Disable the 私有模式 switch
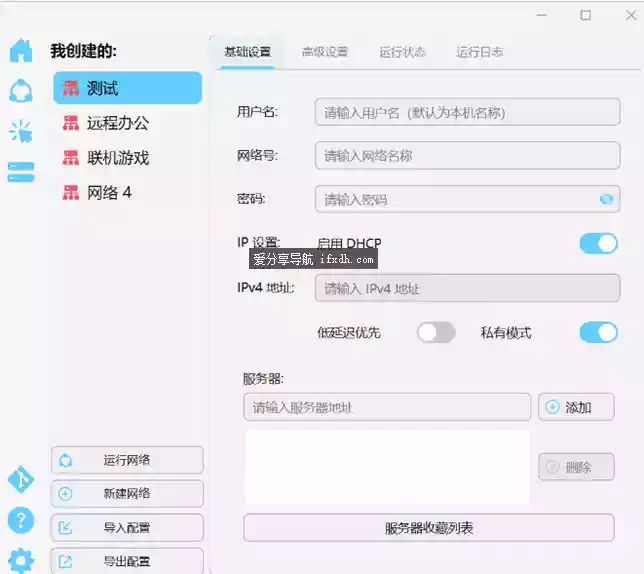This screenshot has height=574, width=644. (598, 332)
